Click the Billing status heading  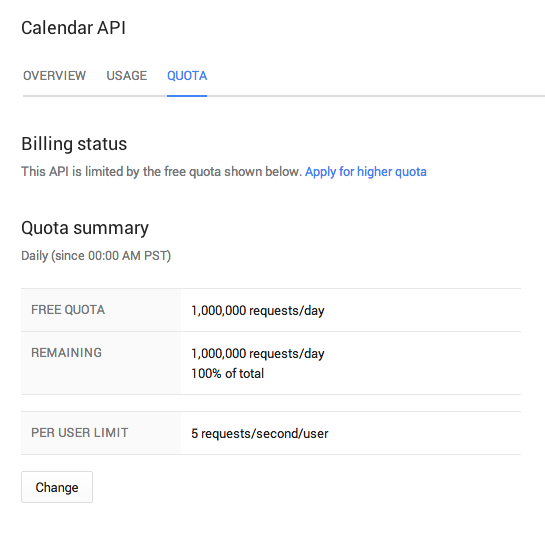click(74, 144)
